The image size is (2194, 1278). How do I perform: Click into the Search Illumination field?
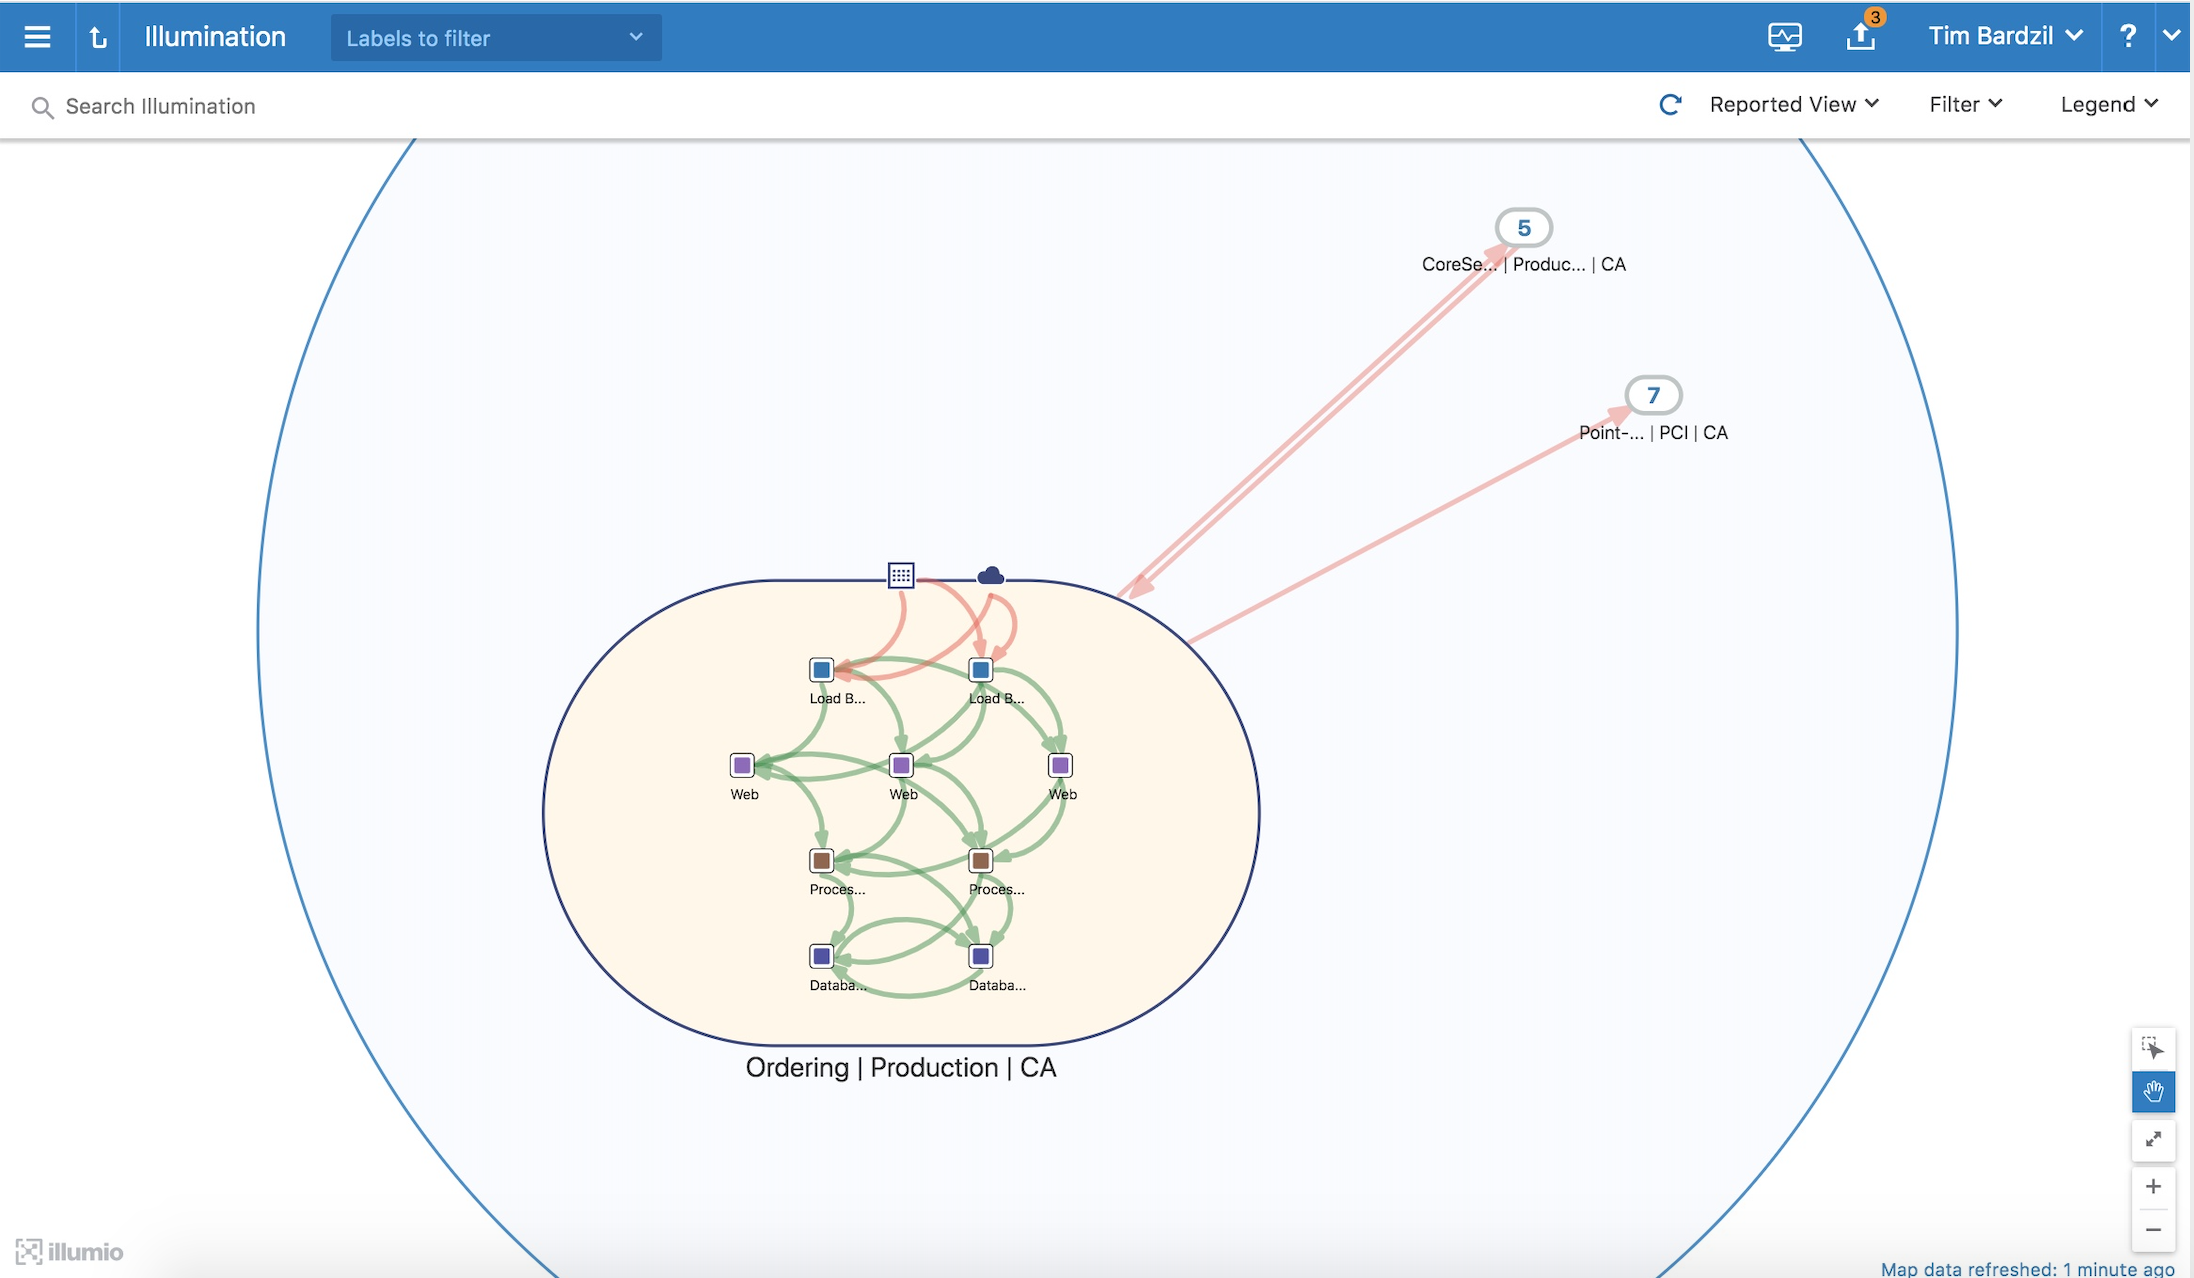click(x=160, y=106)
